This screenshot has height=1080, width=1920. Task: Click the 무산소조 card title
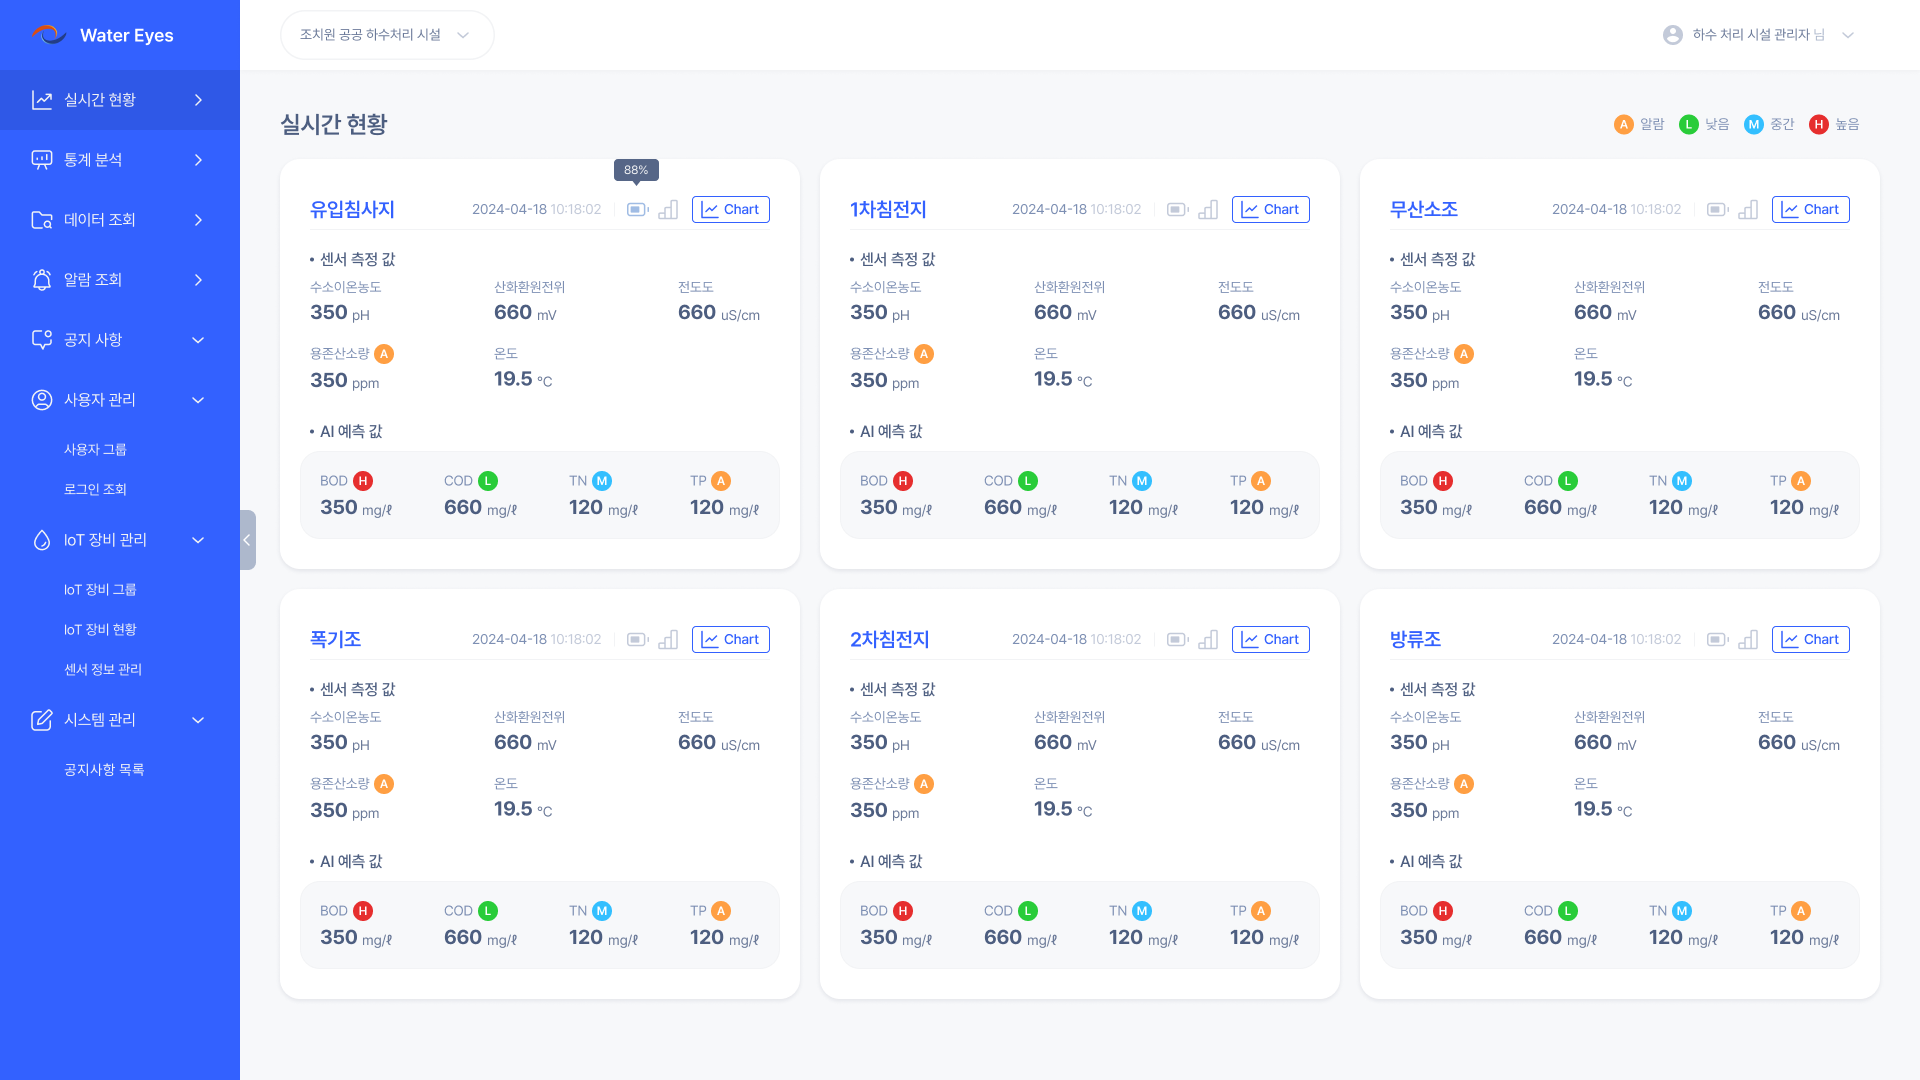pos(1423,210)
